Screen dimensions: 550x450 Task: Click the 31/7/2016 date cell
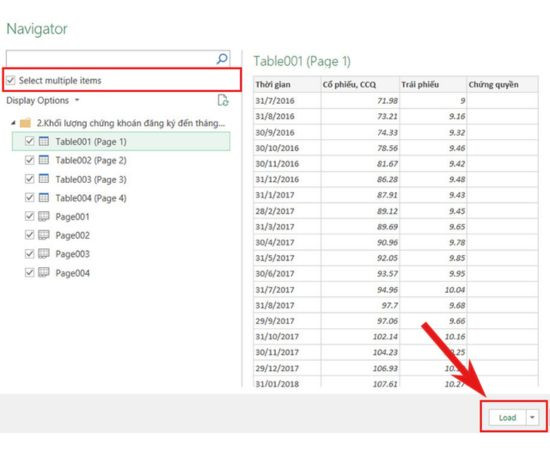click(x=287, y=101)
